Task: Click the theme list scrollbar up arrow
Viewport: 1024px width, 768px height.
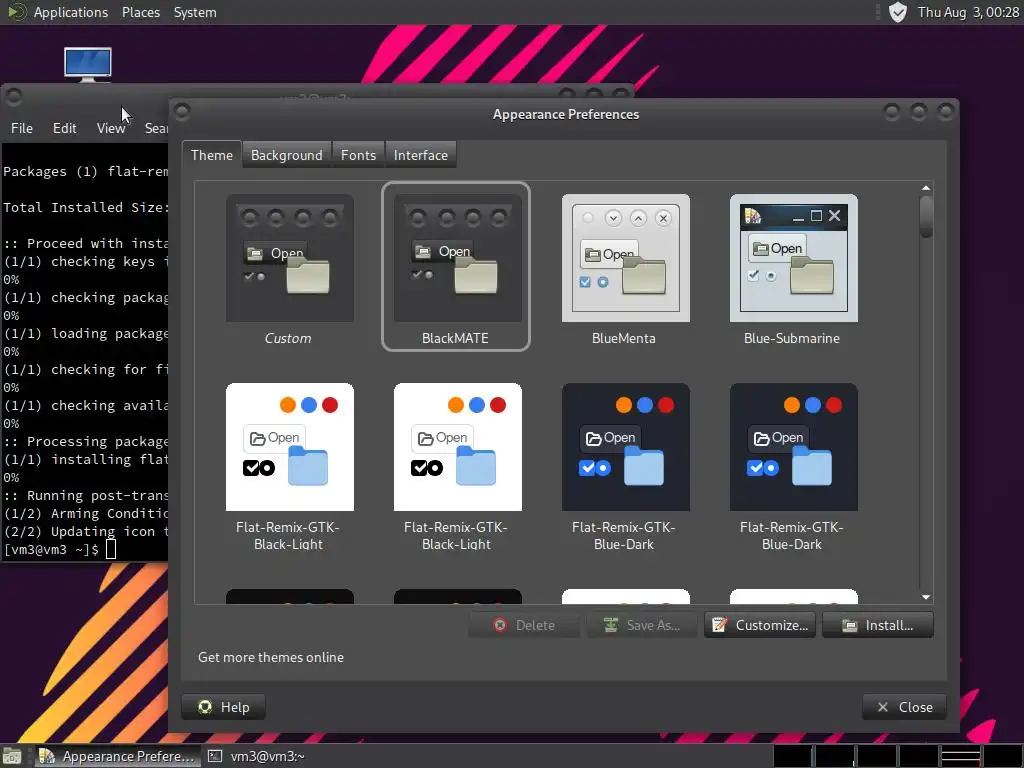Action: click(925, 188)
